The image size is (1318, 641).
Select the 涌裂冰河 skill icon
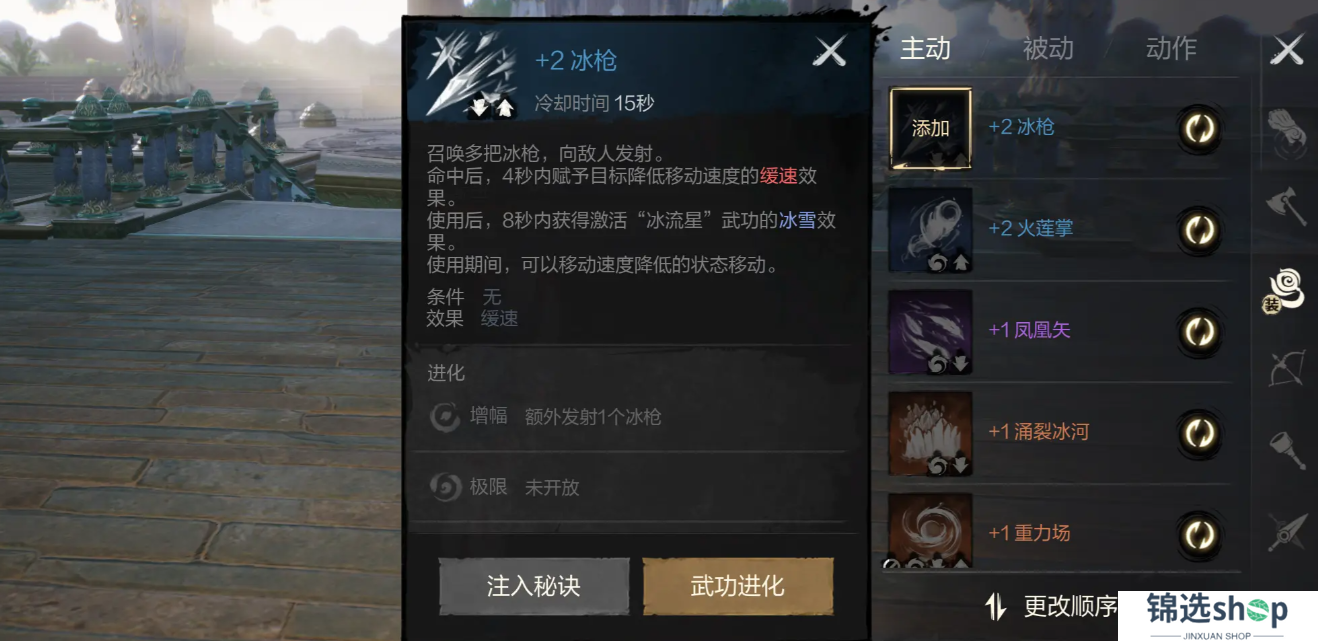930,434
